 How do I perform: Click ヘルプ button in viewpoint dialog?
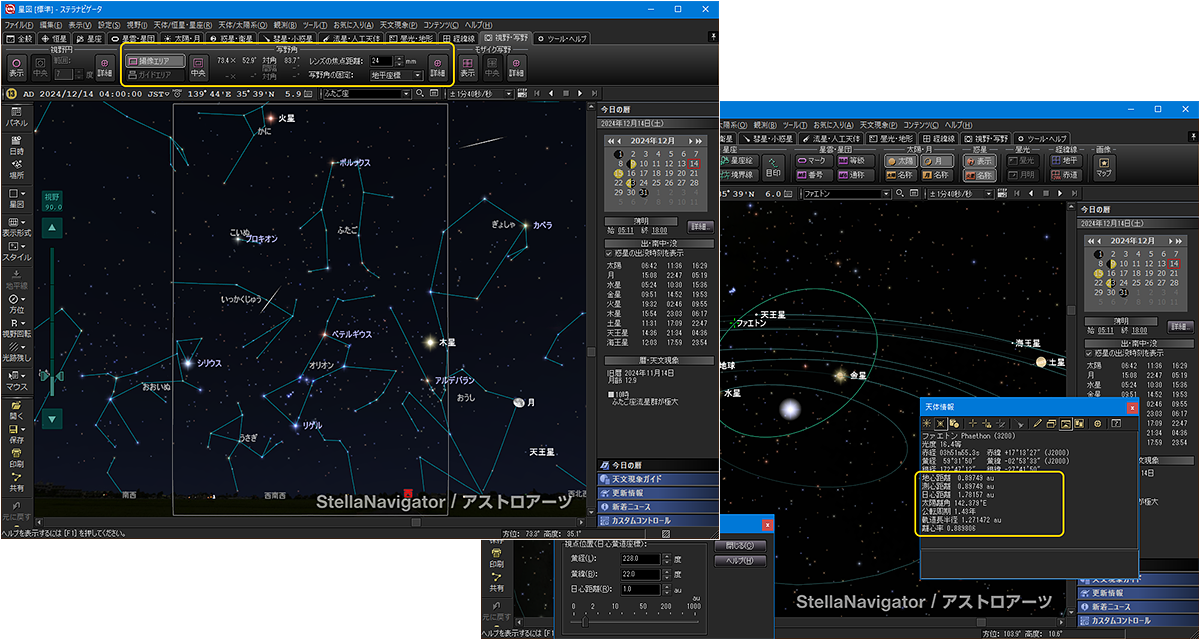[741, 561]
